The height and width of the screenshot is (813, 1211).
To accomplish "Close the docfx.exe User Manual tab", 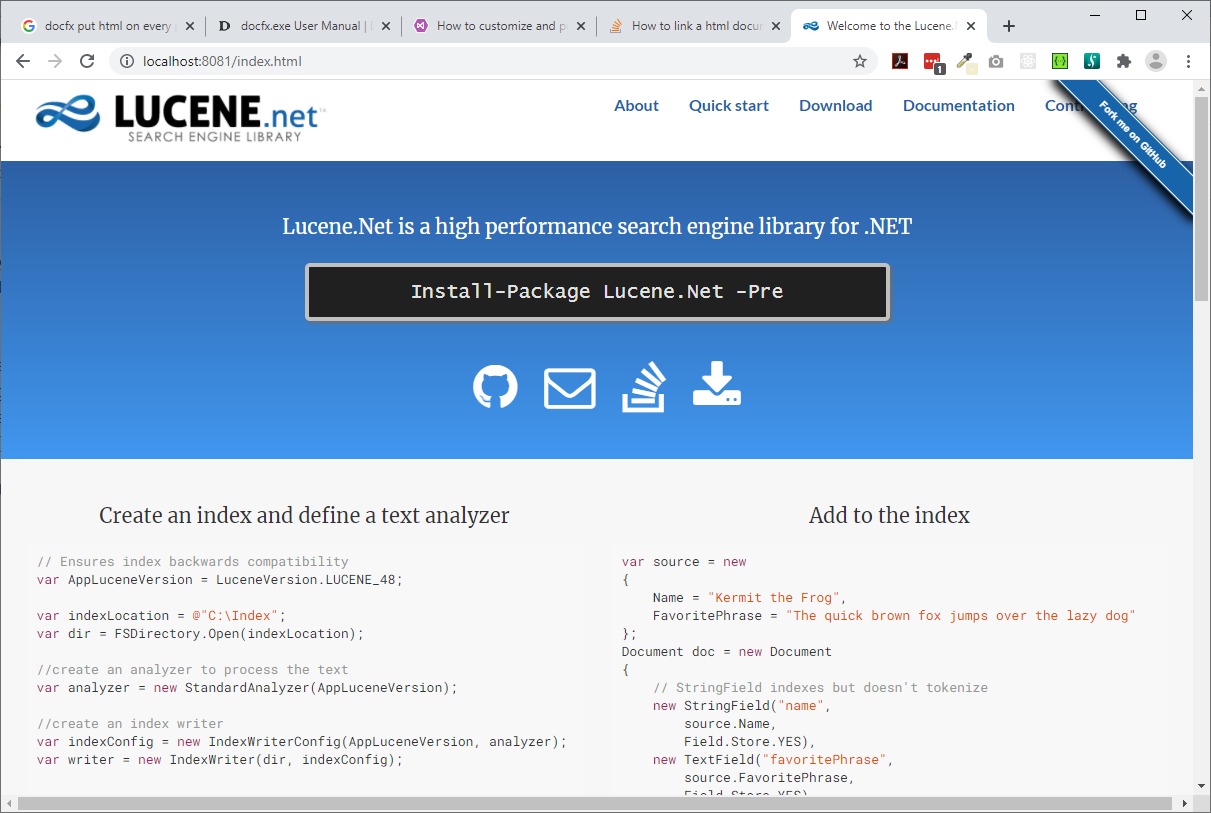I will [385, 26].
